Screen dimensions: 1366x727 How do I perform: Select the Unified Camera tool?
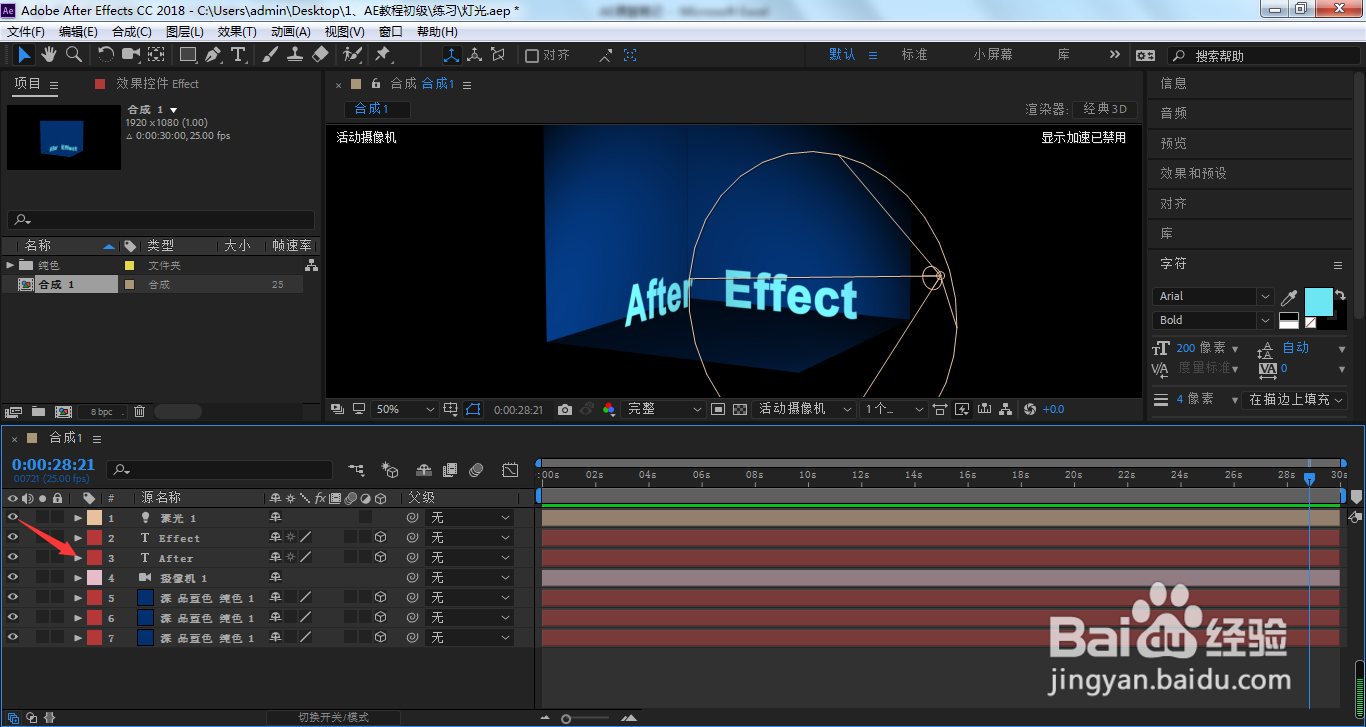[131, 55]
